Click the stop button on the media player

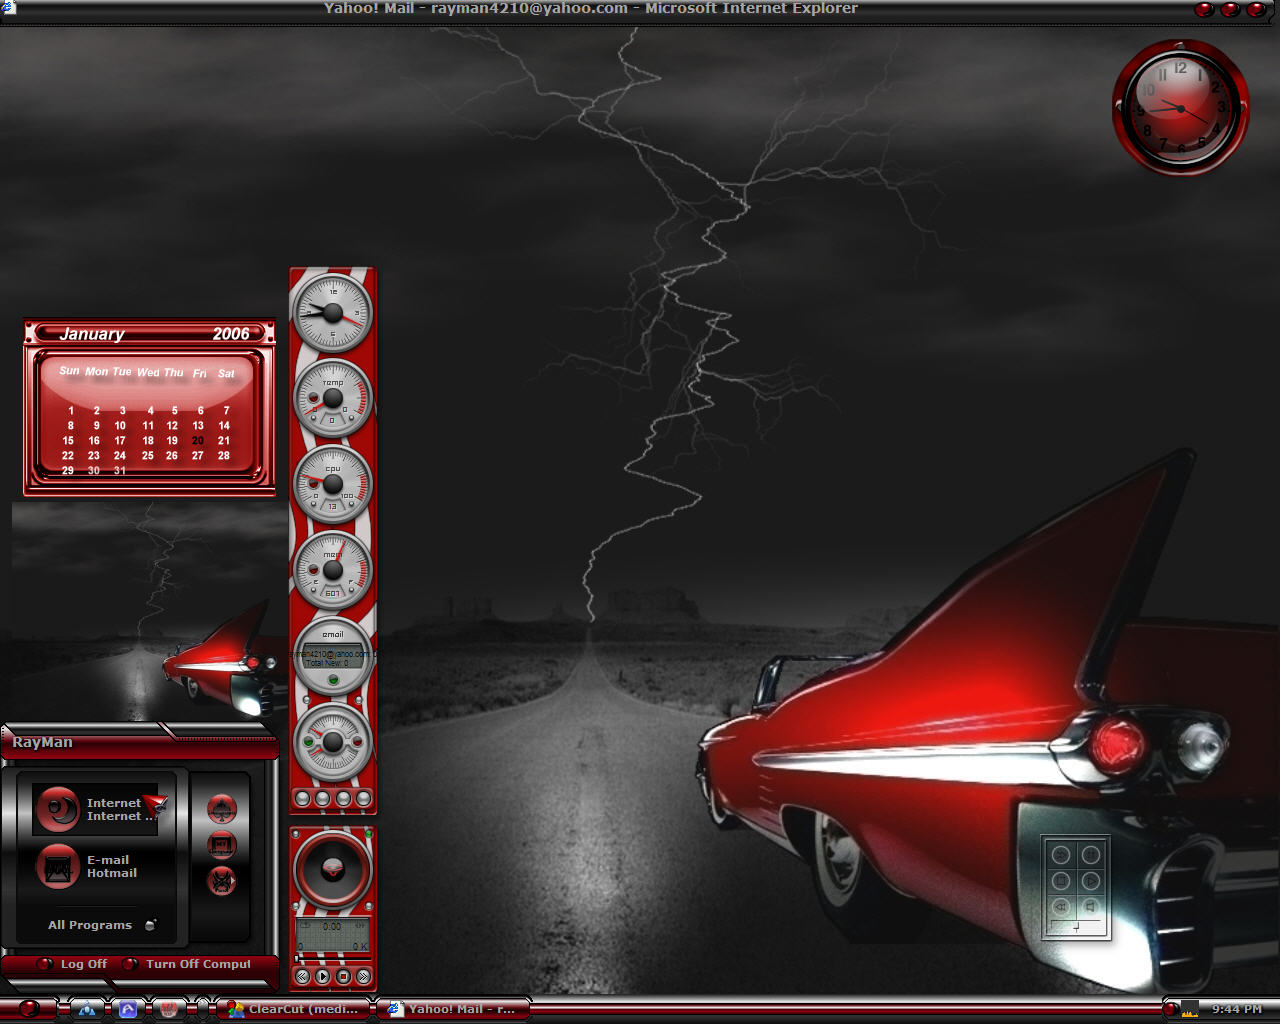click(343, 976)
